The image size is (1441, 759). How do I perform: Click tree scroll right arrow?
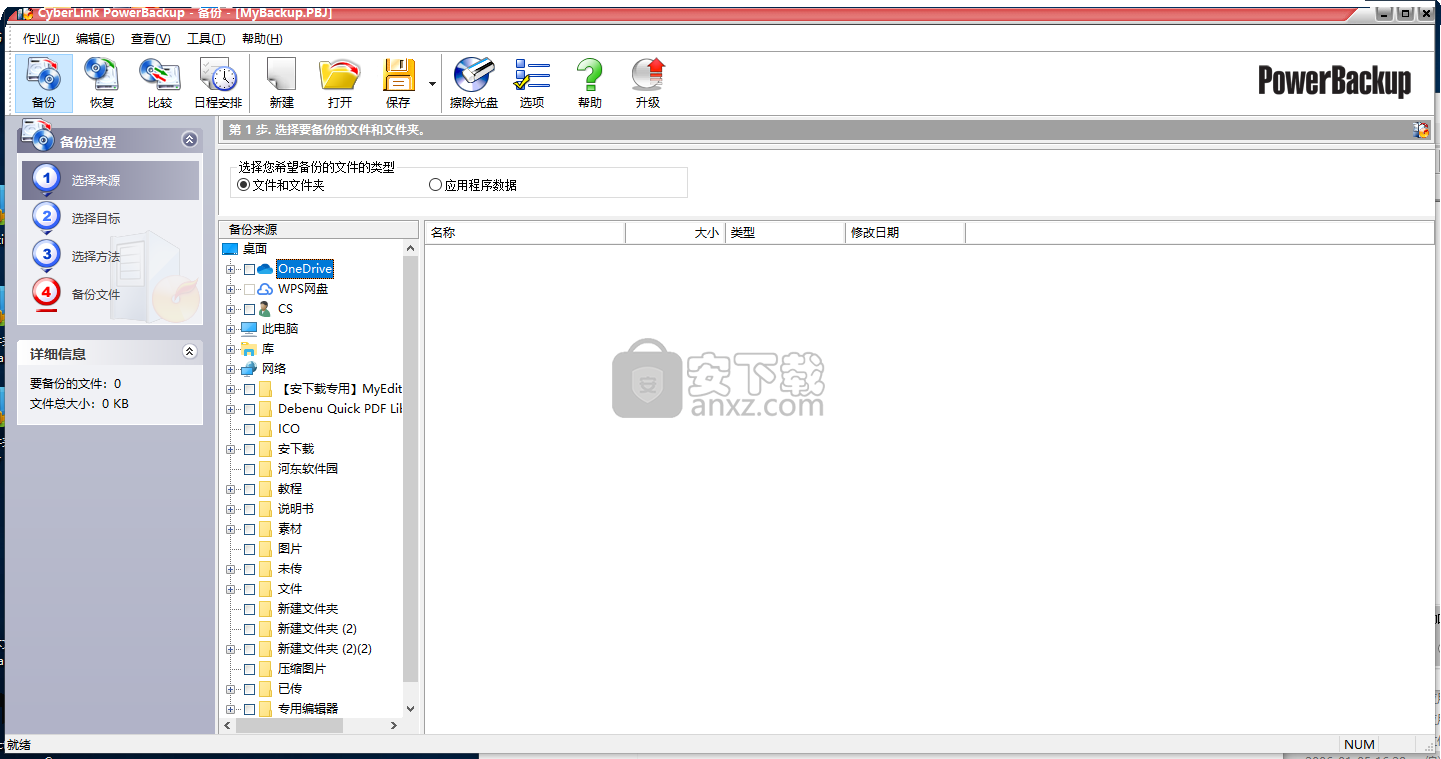coord(394,726)
